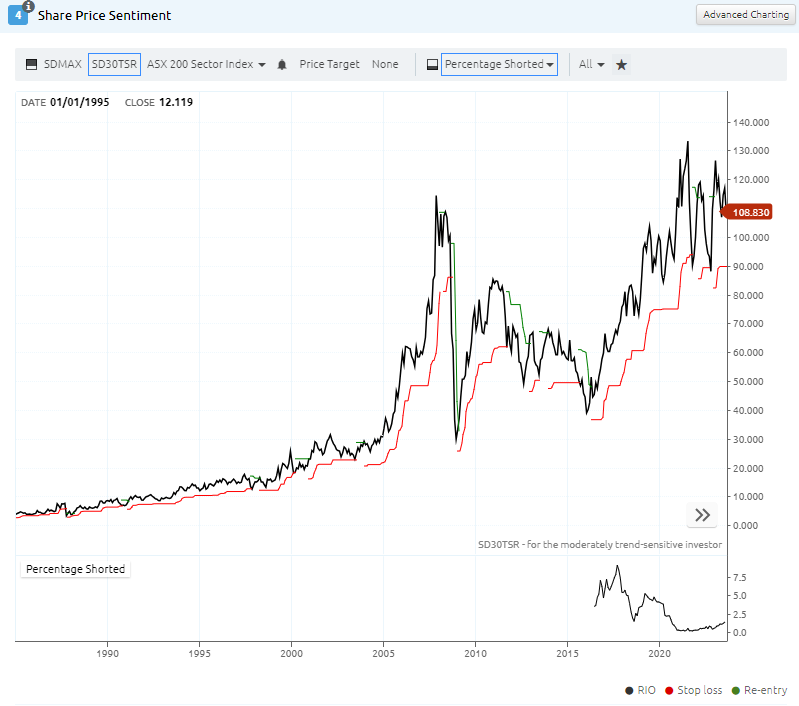Toggle the Re-entry legend entry
Viewport: 799px width, 706px height.
click(759, 690)
